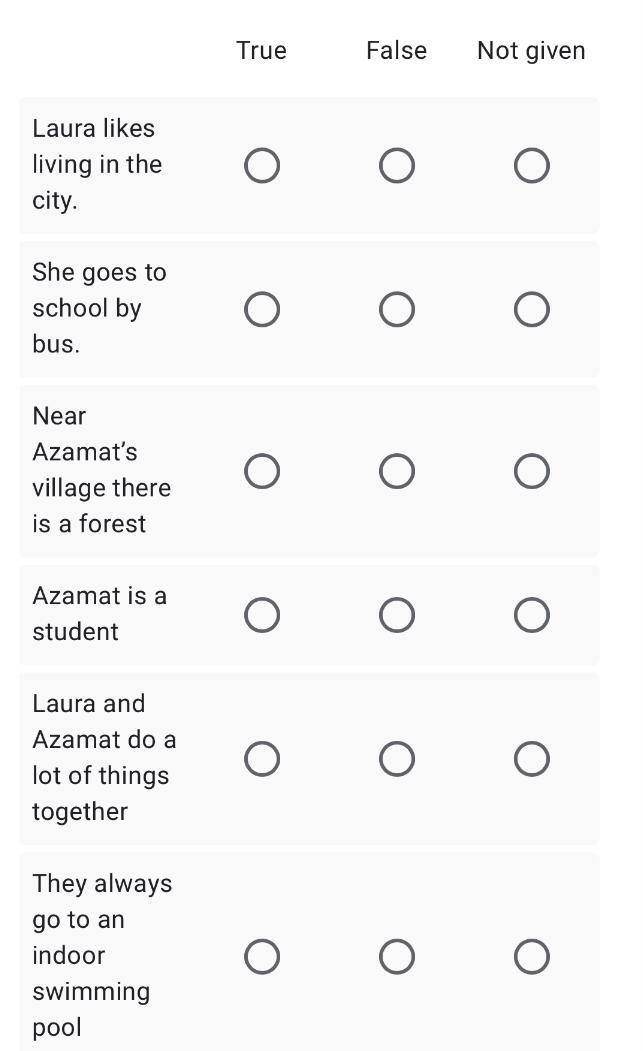Screen dimensions: 643x1051
Task: Mark 'Laura likes living in the city' False
Action: pyautogui.click(x=397, y=166)
